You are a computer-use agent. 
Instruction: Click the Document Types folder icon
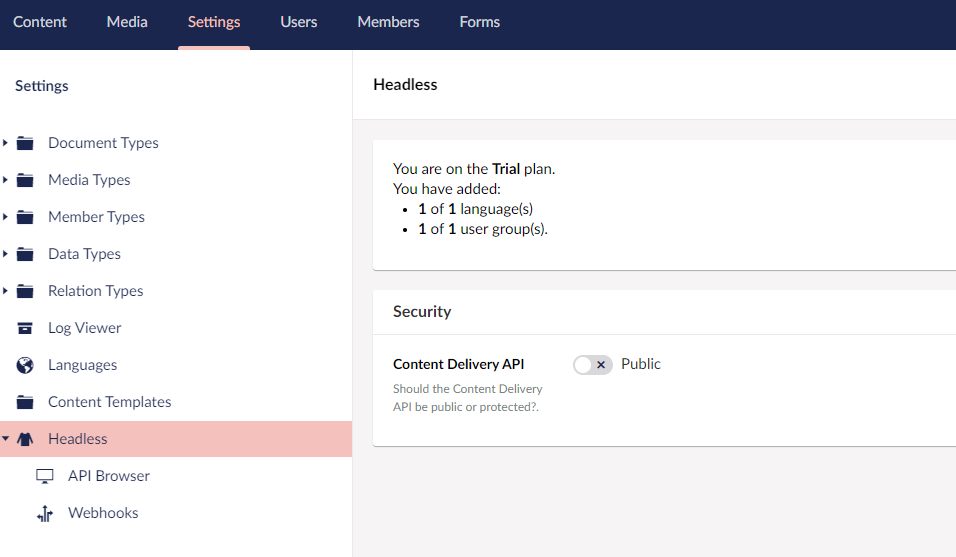(25, 143)
